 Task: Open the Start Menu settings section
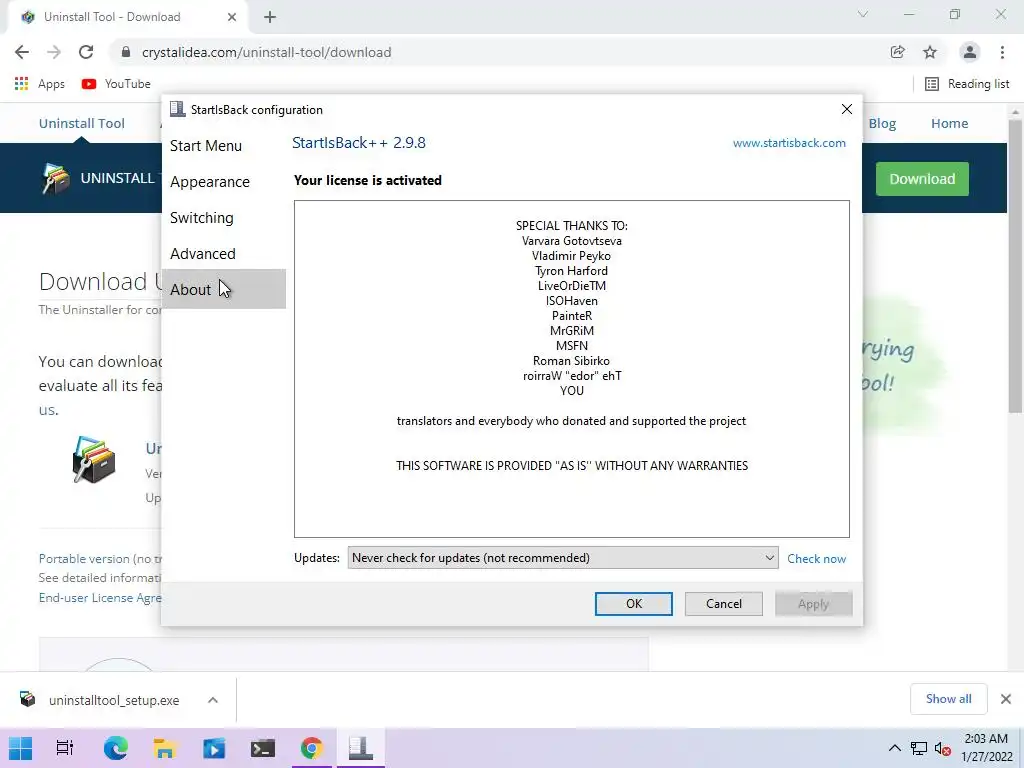tap(206, 146)
